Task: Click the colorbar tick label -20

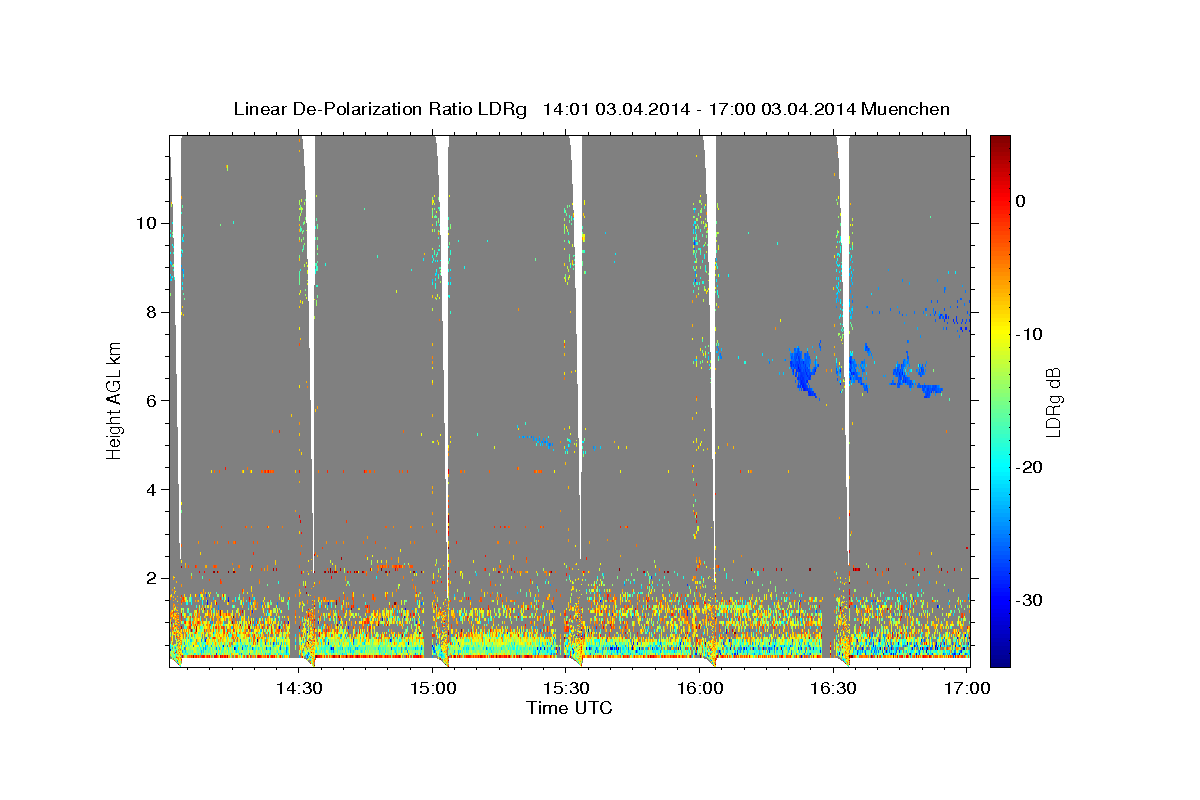Action: tap(1031, 467)
